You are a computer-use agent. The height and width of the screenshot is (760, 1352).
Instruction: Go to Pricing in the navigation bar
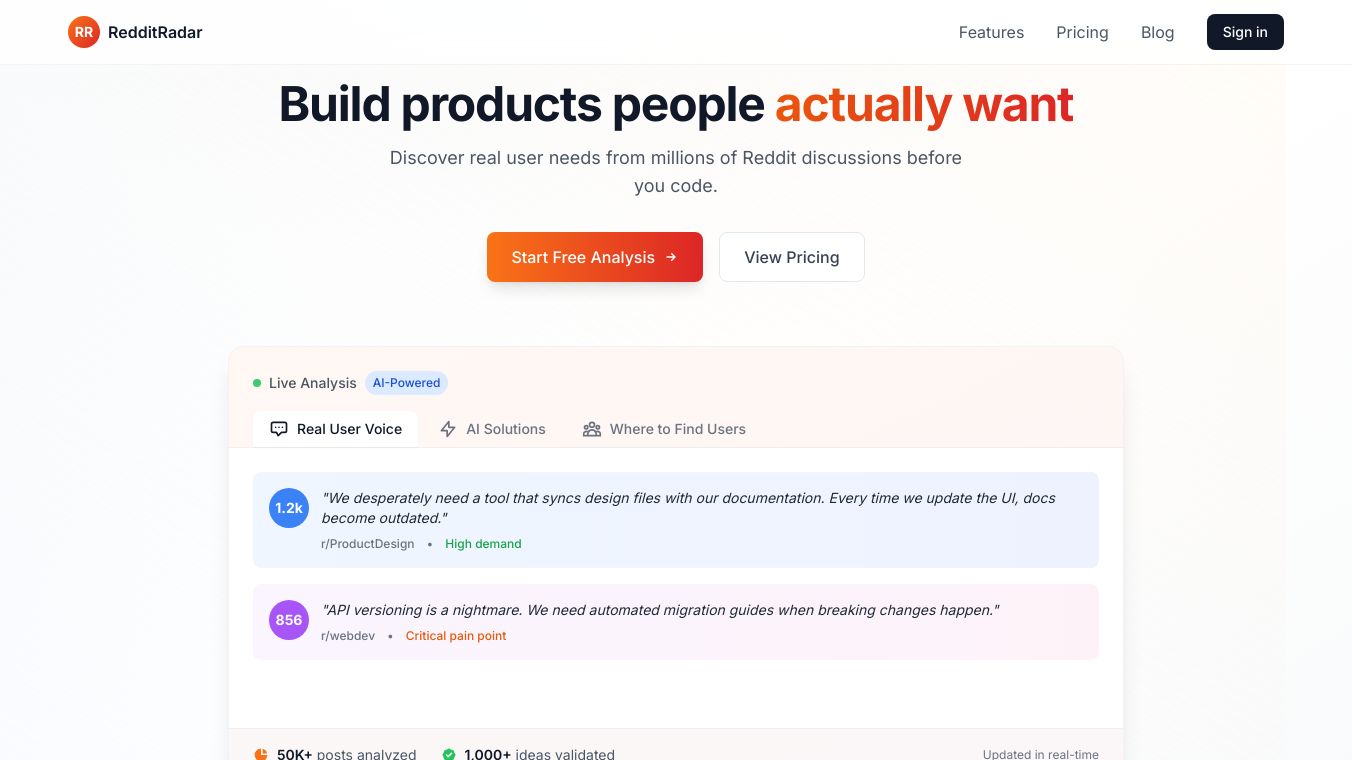pos(1082,32)
